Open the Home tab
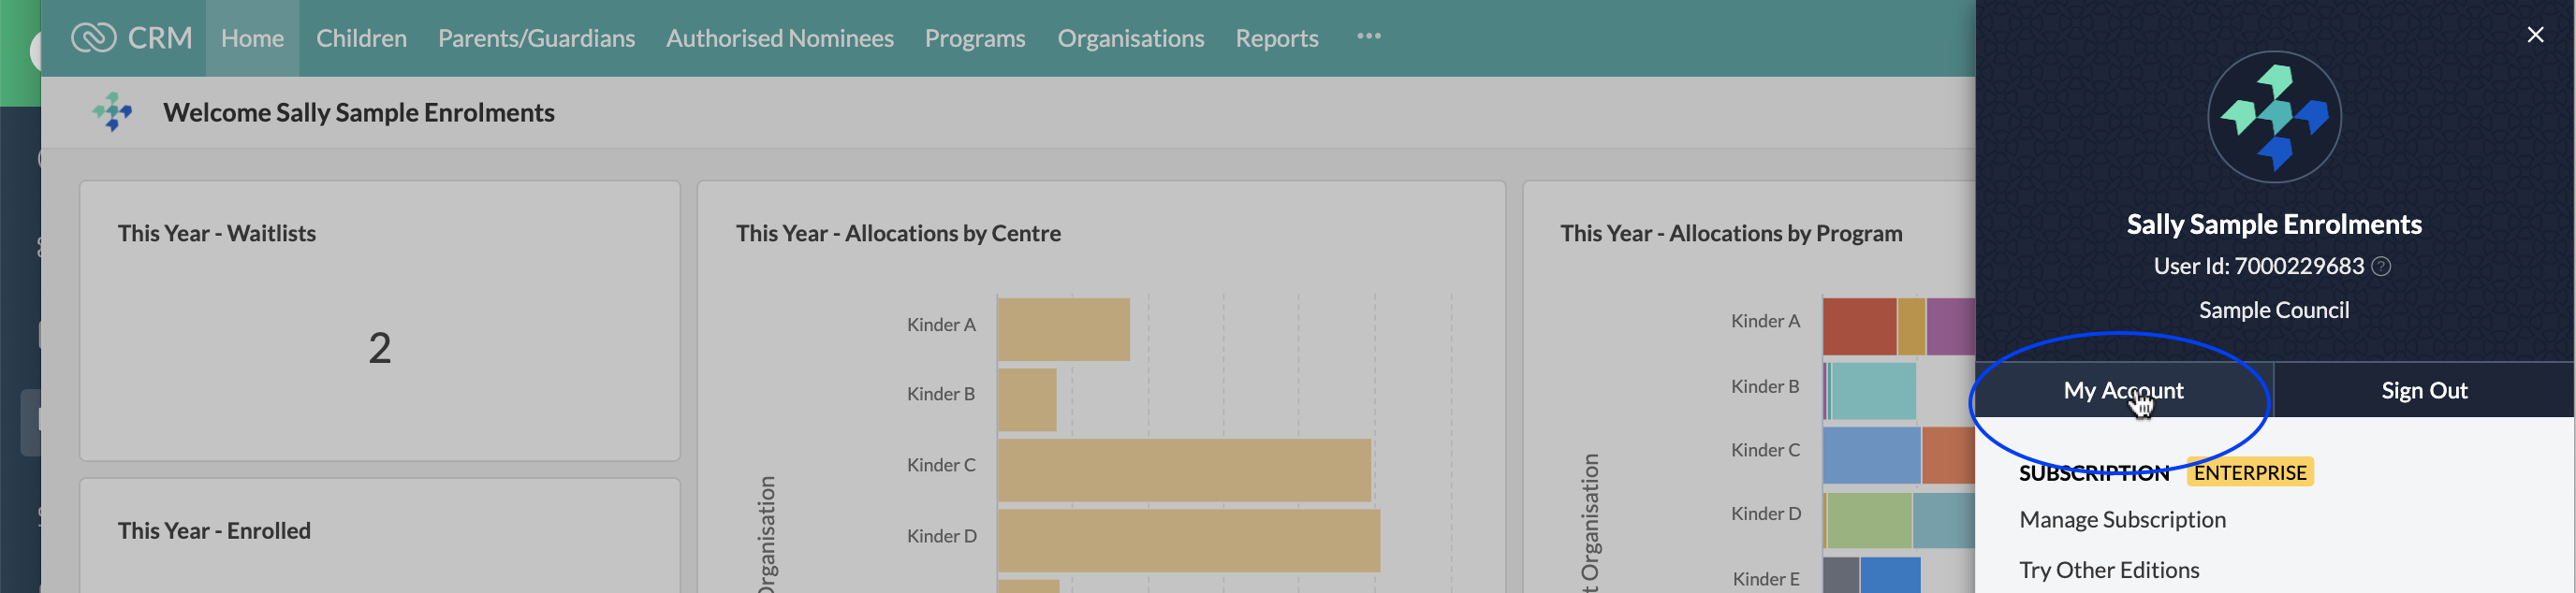 (252, 38)
